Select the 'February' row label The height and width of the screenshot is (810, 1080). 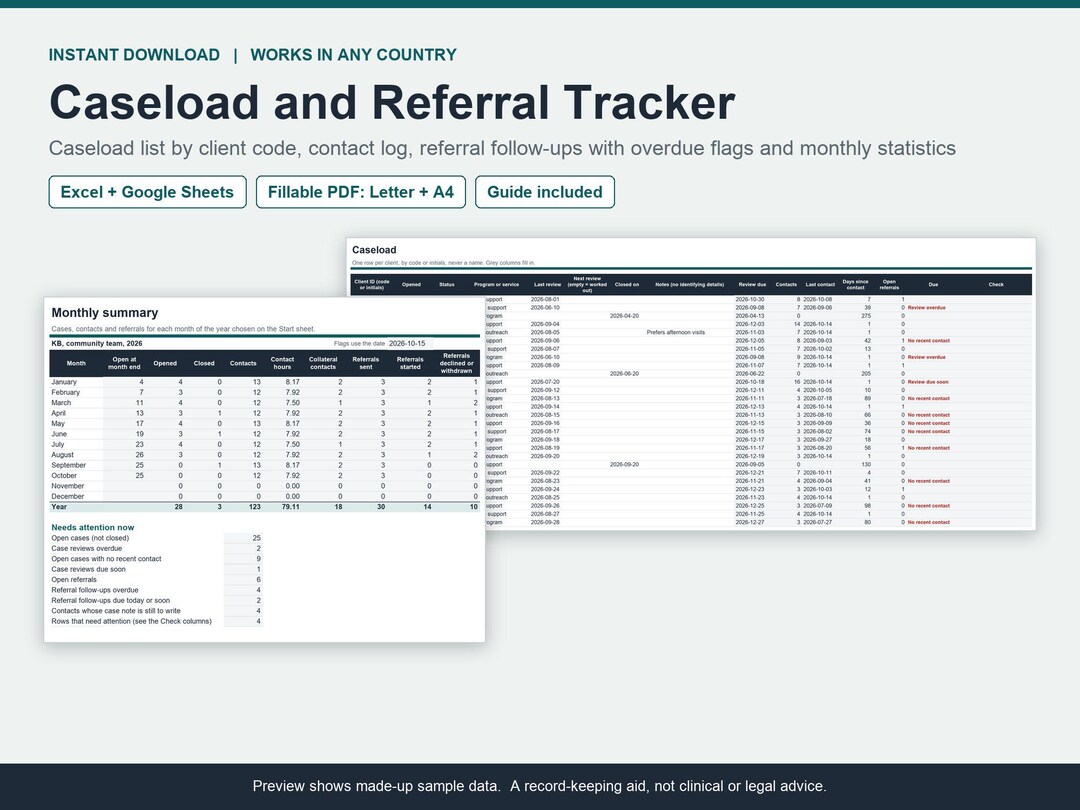(65, 392)
